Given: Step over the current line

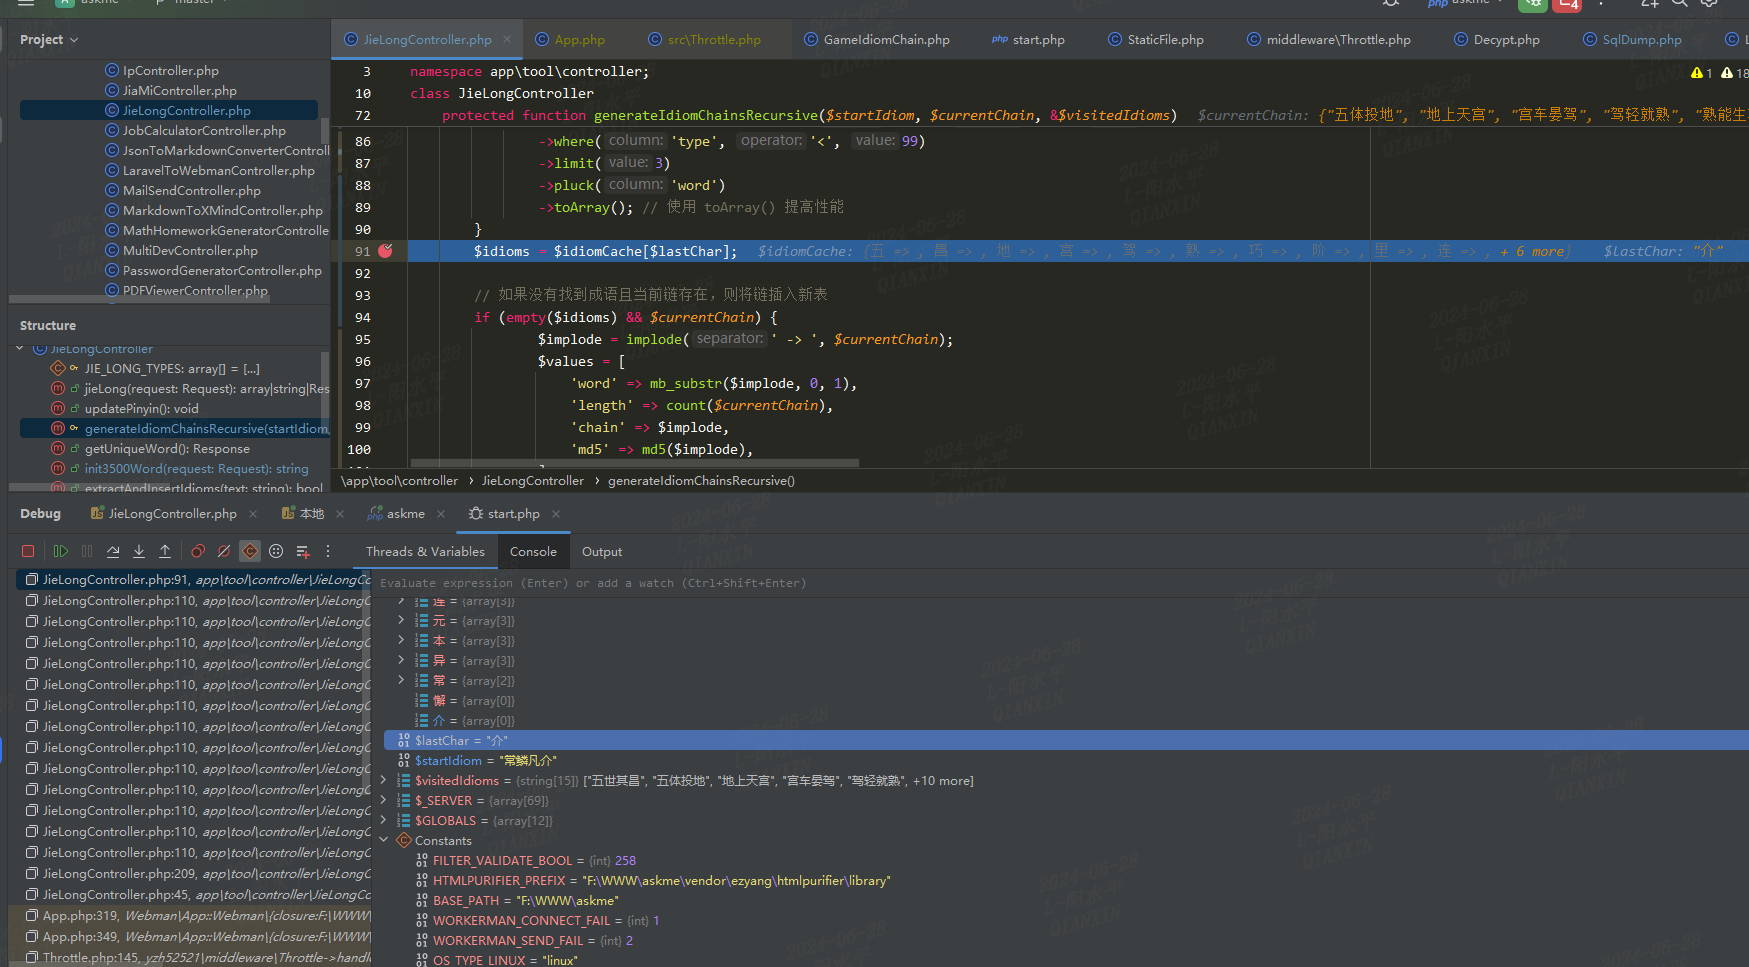Looking at the screenshot, I should pos(113,551).
